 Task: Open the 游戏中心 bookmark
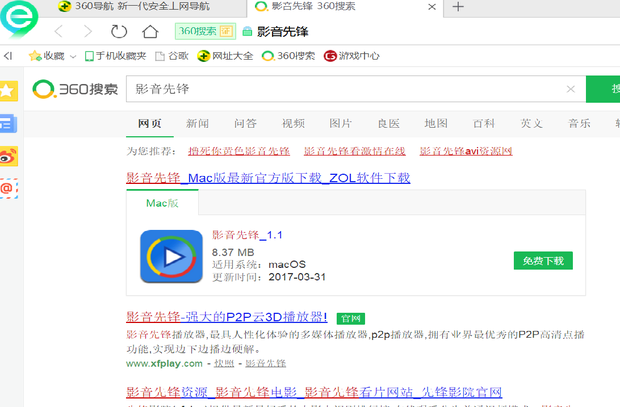[x=352, y=56]
